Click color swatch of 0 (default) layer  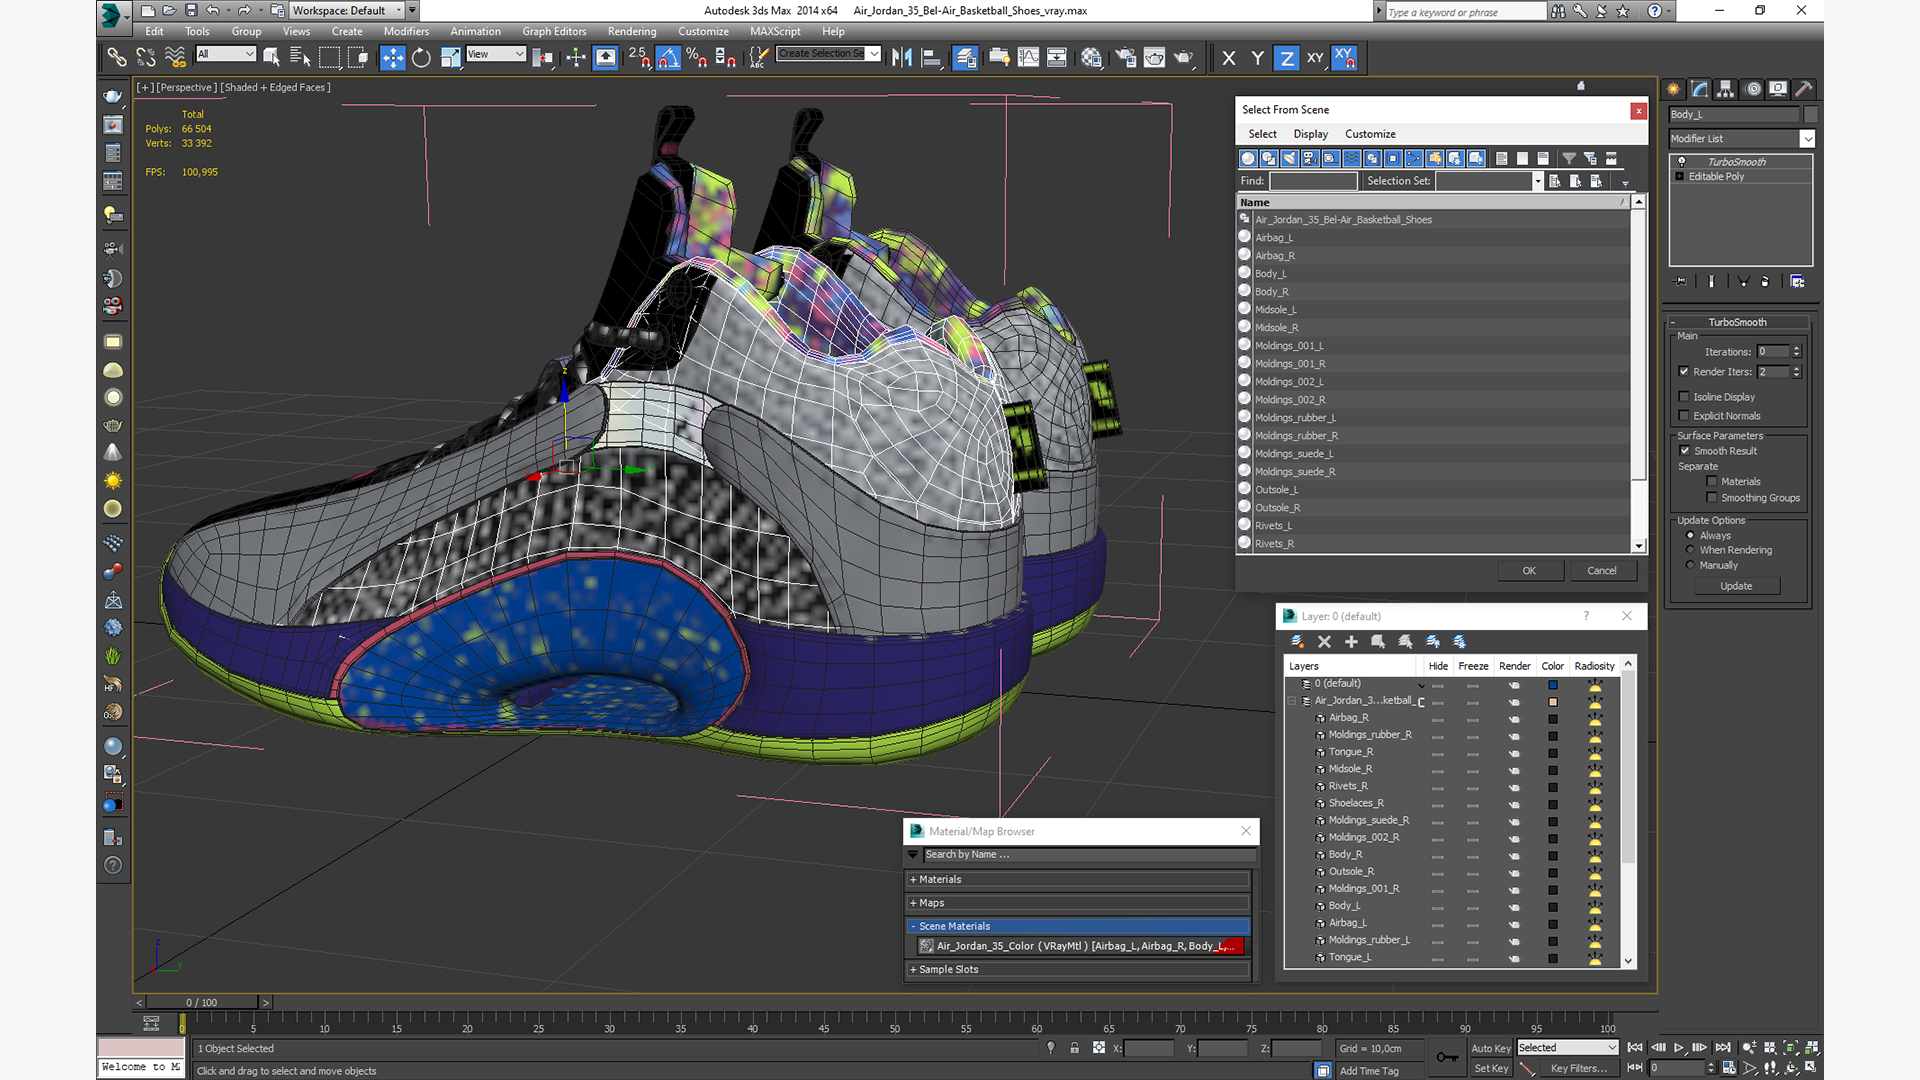[x=1553, y=685]
